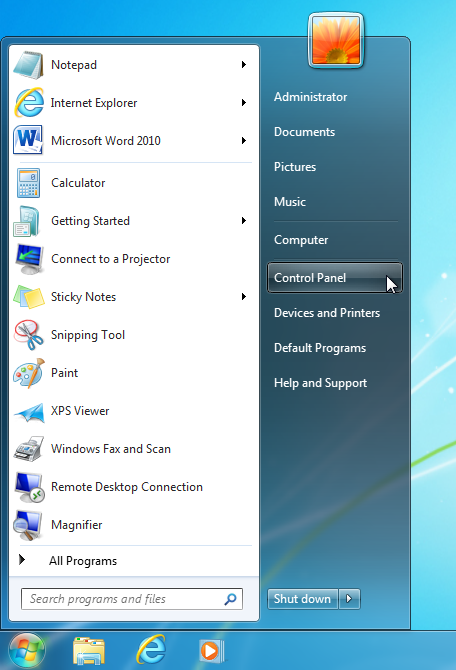Open the Sticky Notes icon
This screenshot has height=670, width=456.
(x=29, y=297)
